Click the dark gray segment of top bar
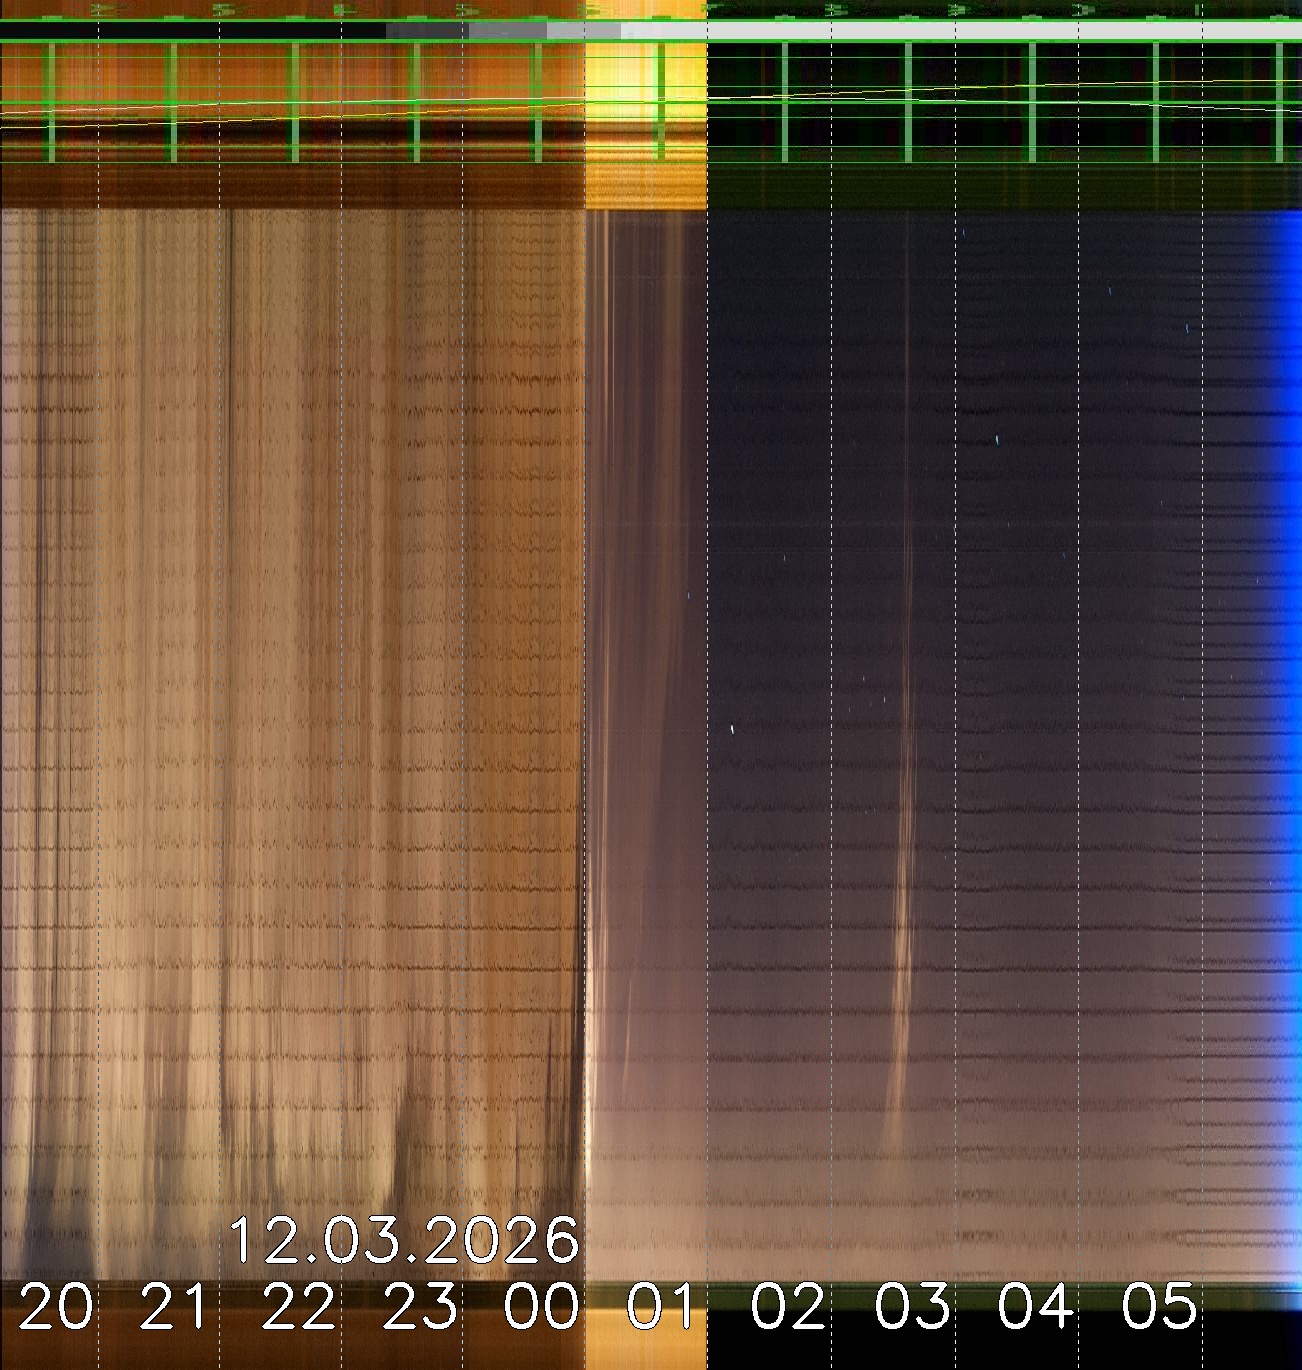 [427, 31]
